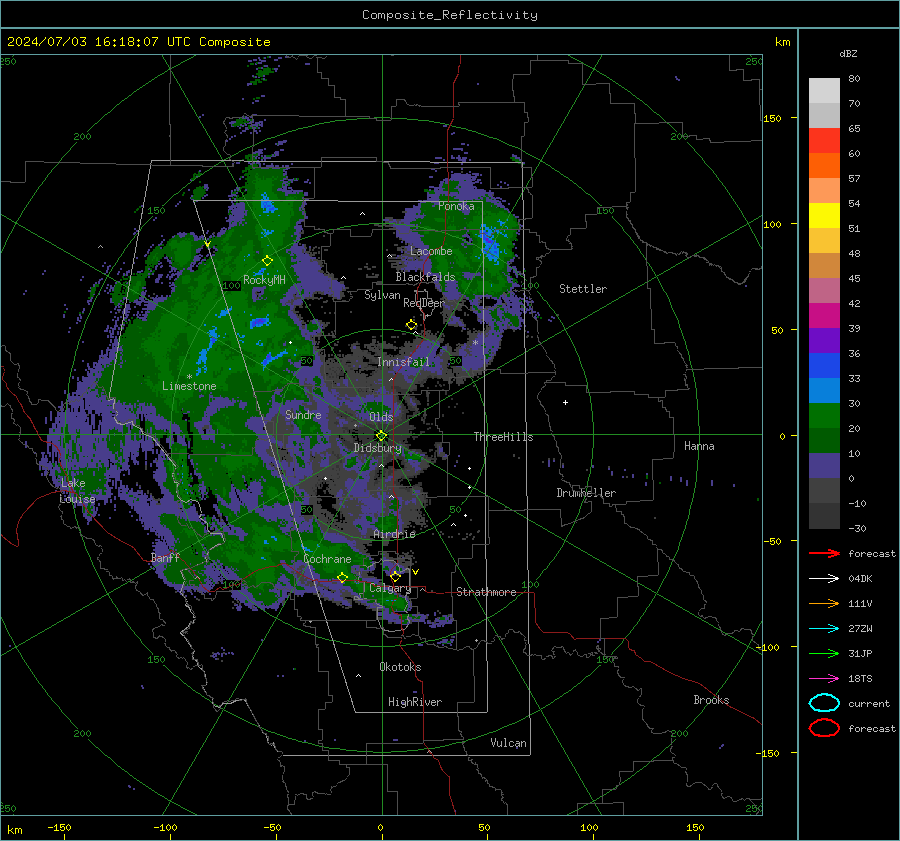Click the yellow diamond marker above RockyMH
The width and height of the screenshot is (900, 841).
coord(267,261)
